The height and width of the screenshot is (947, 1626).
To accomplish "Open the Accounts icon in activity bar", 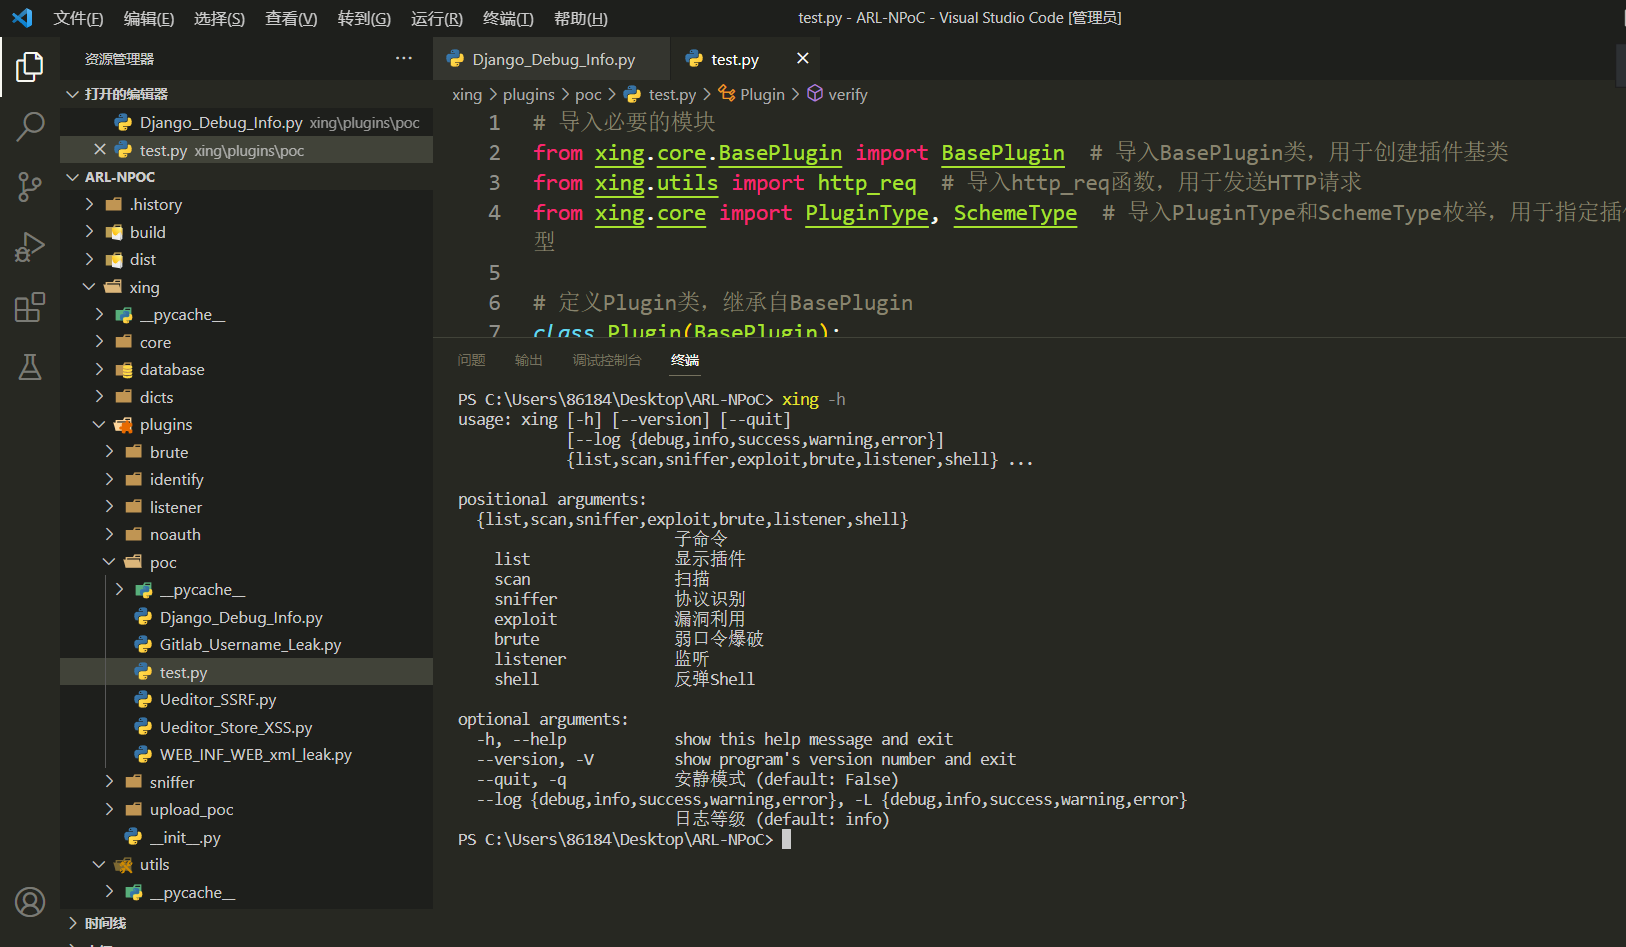I will pos(30,902).
